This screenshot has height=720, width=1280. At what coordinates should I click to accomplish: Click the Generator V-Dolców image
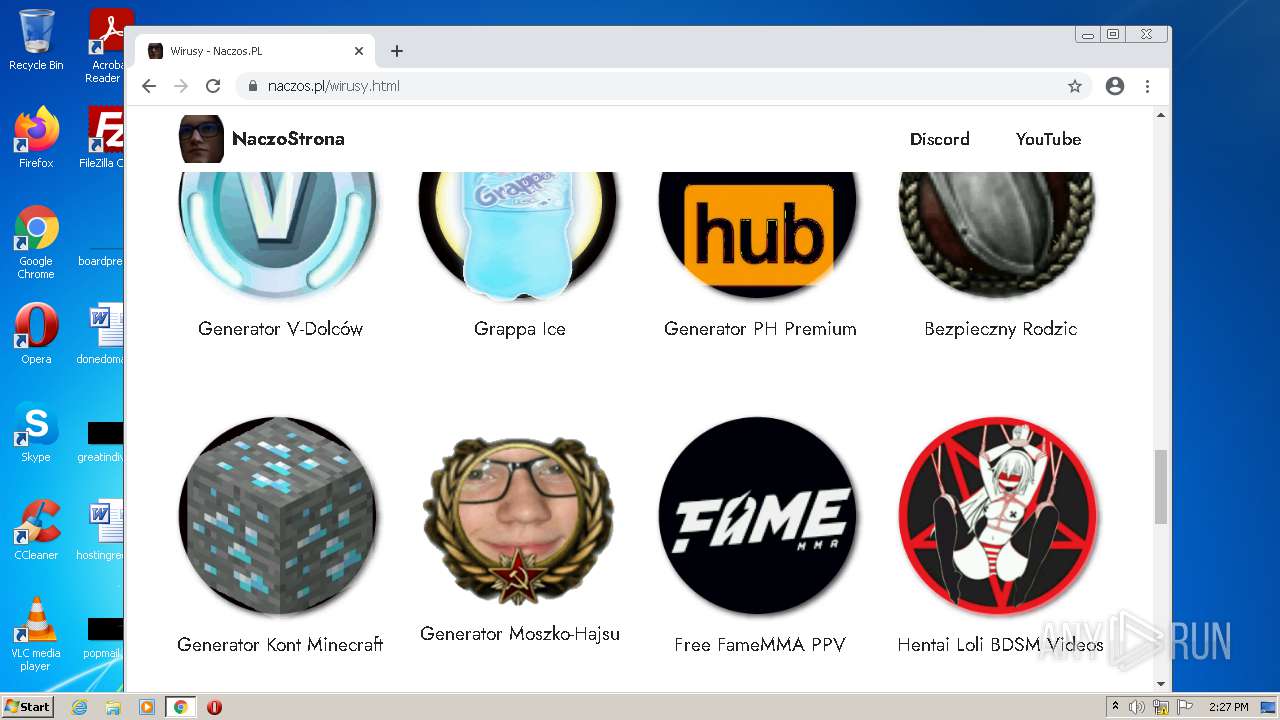click(x=279, y=235)
